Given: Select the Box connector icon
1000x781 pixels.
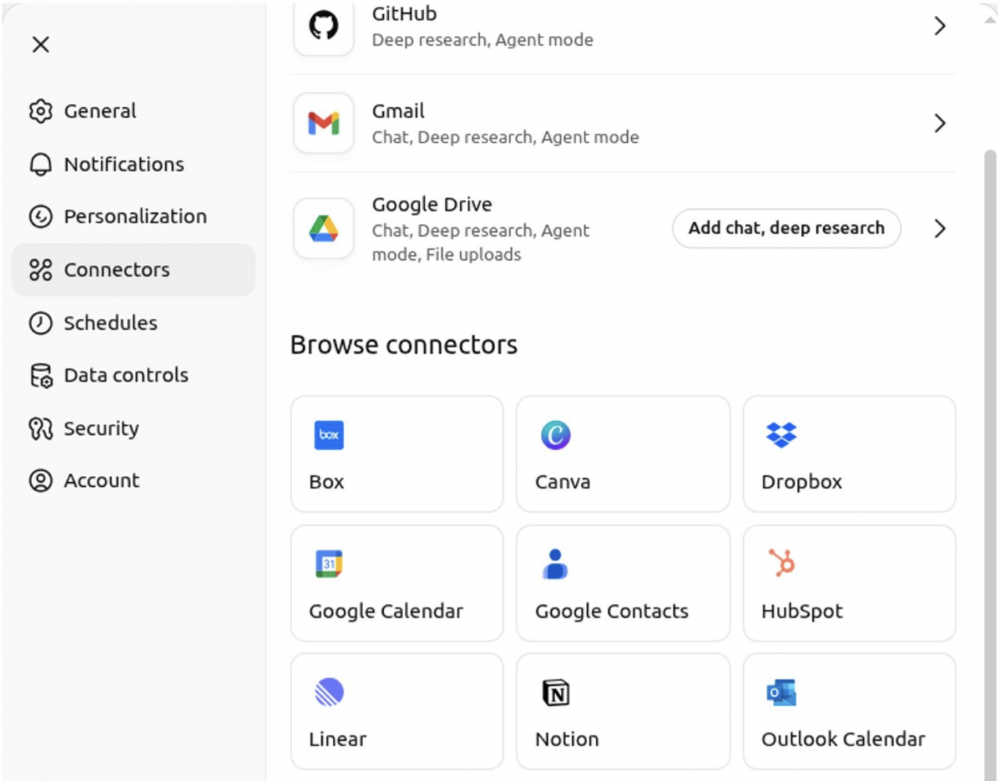Looking at the screenshot, I should (x=328, y=435).
